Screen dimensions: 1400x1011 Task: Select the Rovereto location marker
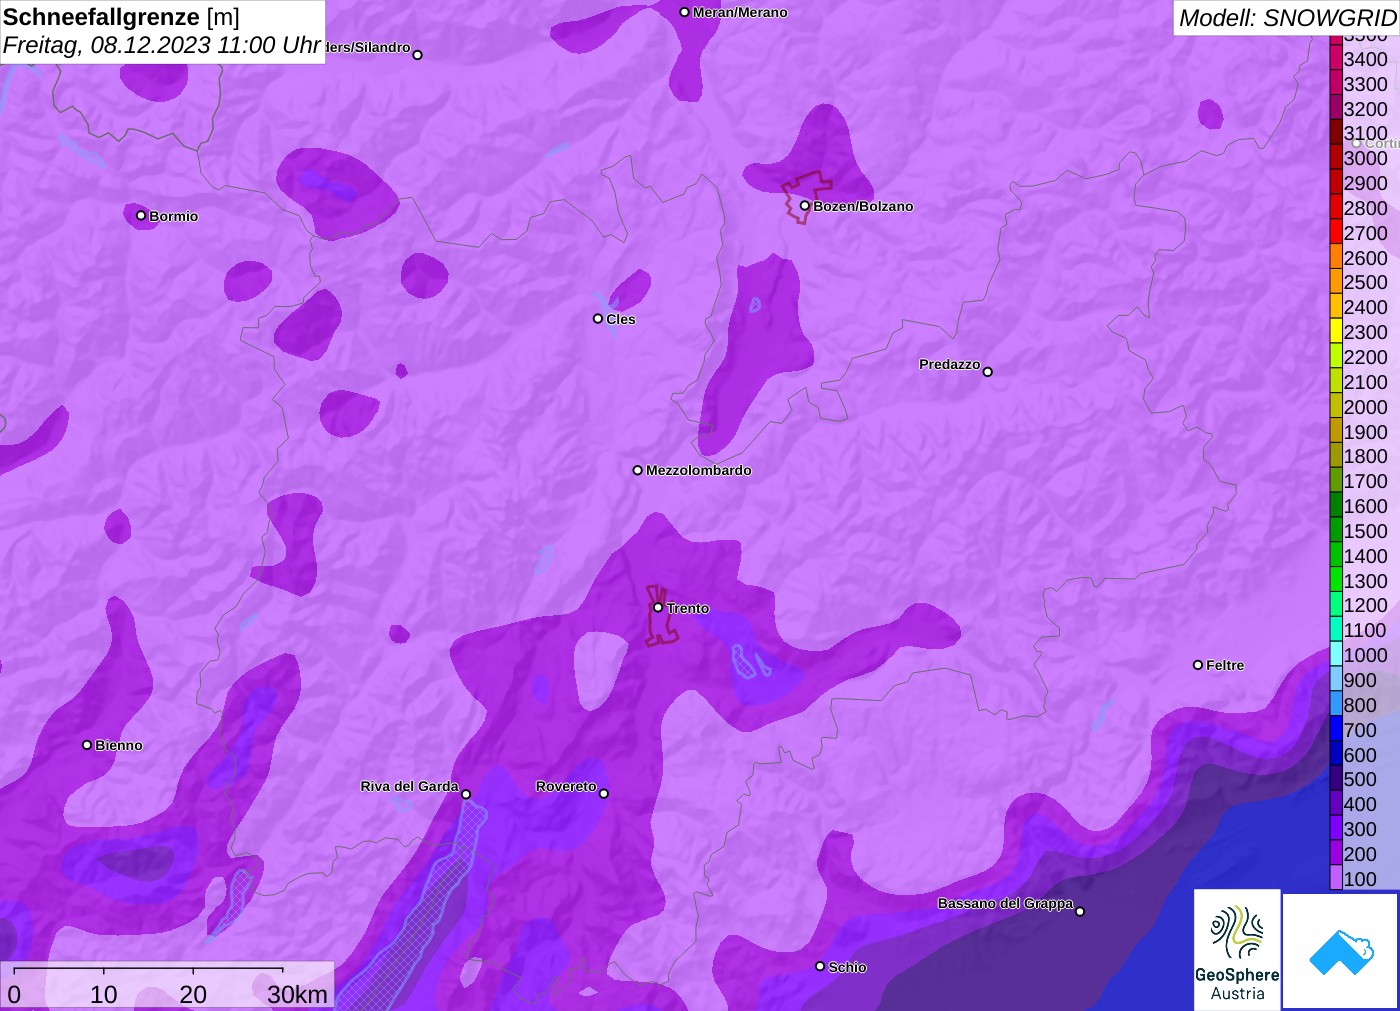pos(603,793)
